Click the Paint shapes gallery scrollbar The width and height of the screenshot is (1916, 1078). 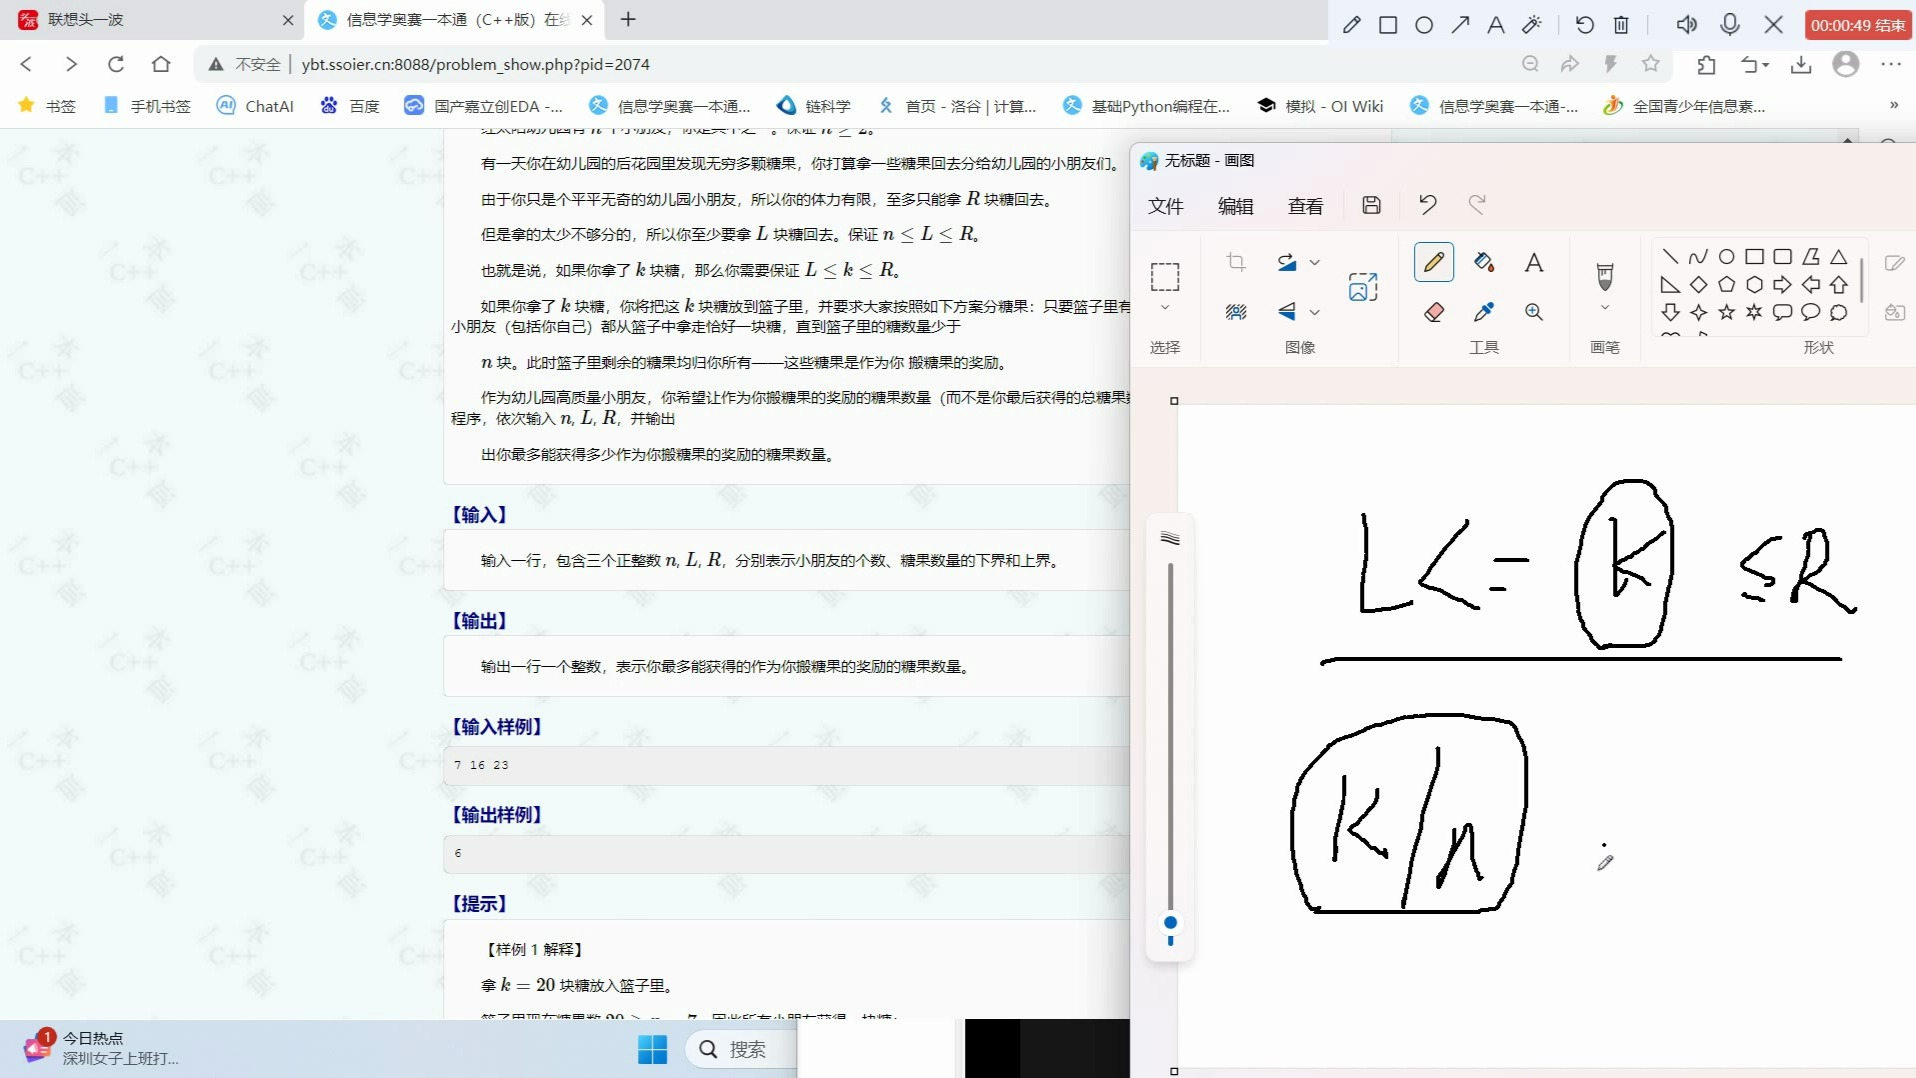(1861, 280)
